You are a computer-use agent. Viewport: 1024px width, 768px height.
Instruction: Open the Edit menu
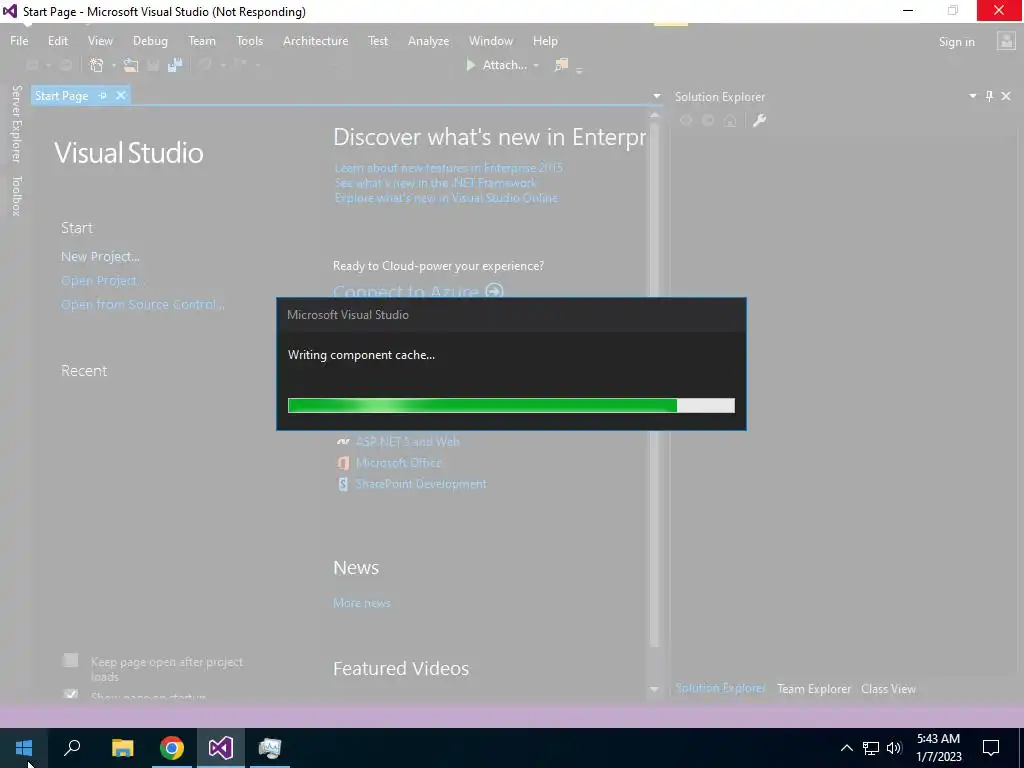(x=57, y=40)
